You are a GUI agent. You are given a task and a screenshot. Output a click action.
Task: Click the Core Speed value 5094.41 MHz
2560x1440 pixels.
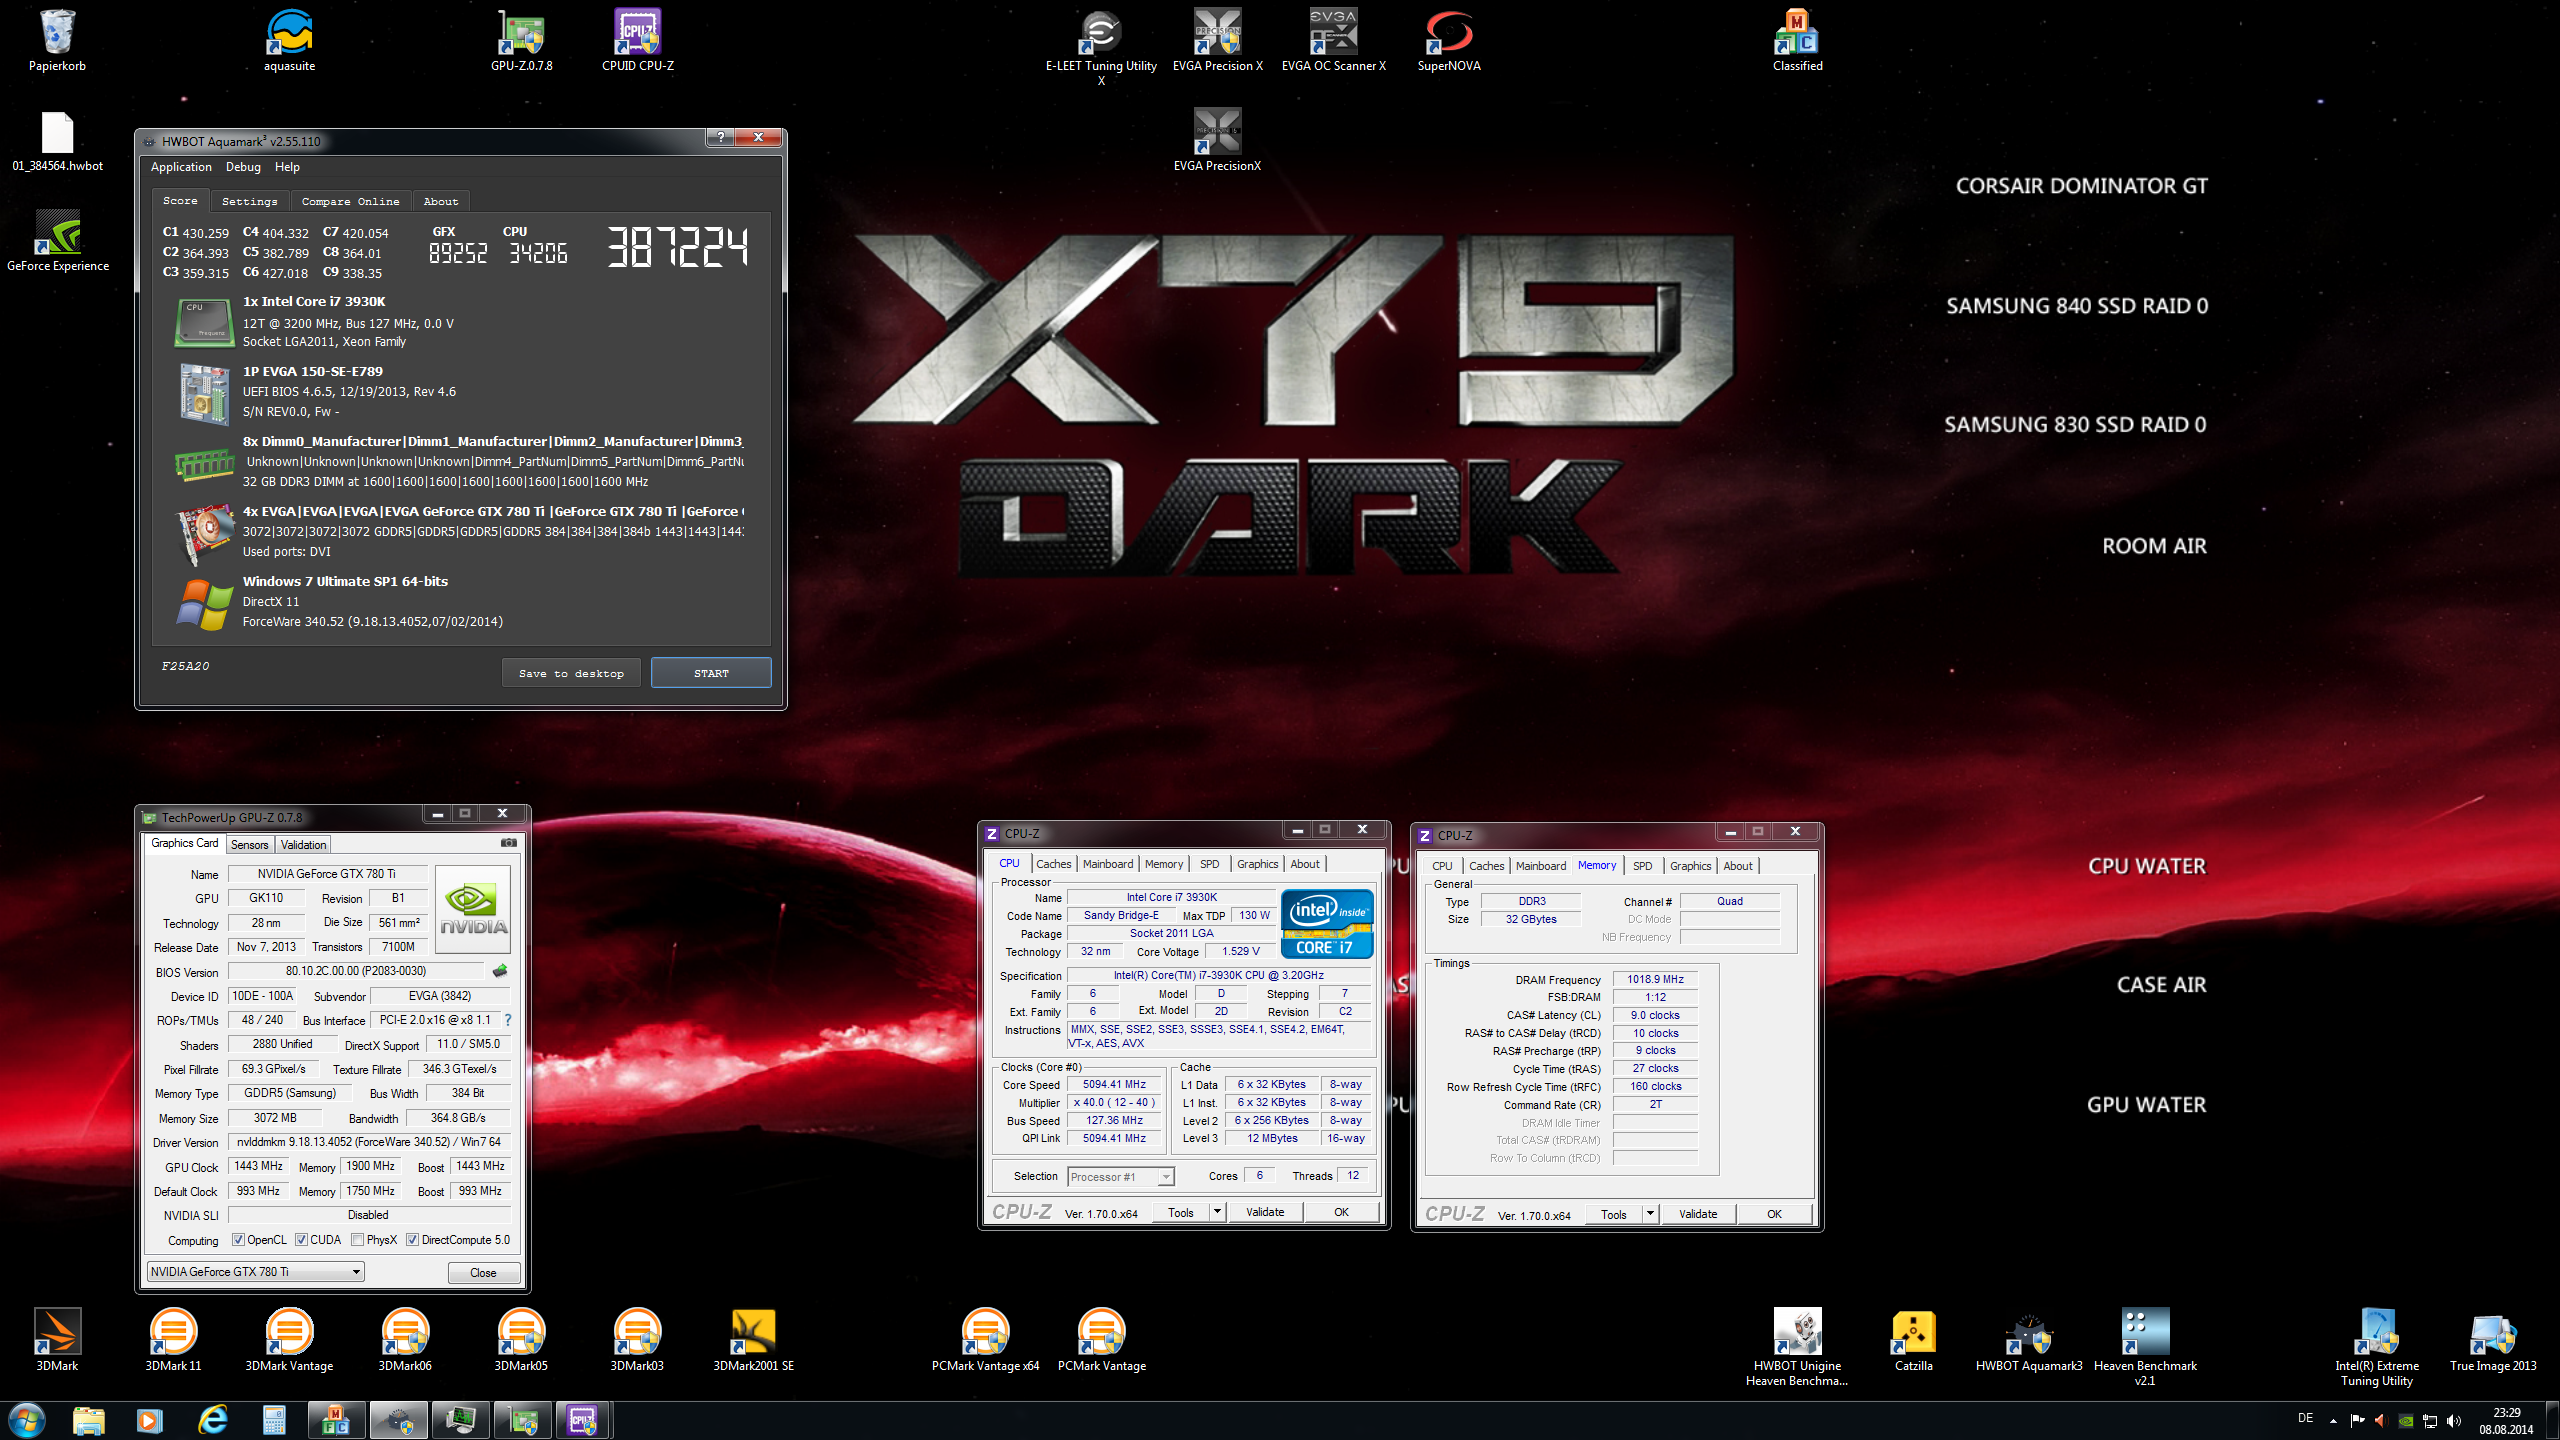click(x=1114, y=1084)
